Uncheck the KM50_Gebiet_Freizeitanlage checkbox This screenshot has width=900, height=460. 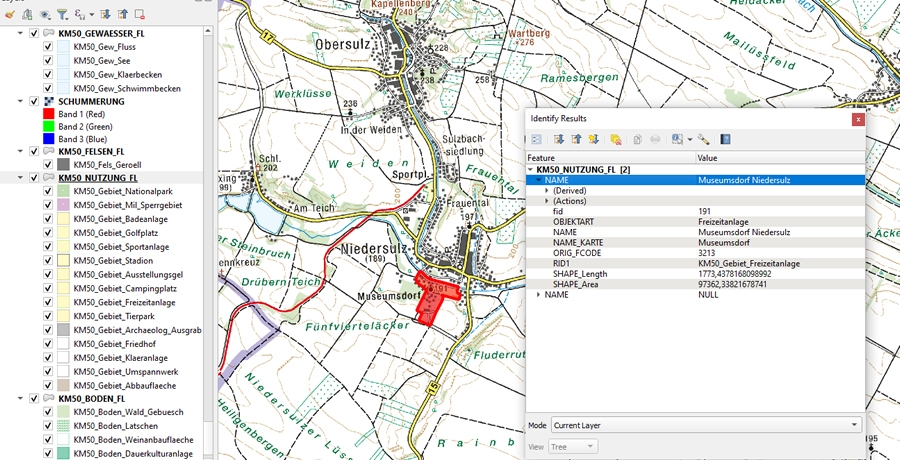[48, 302]
